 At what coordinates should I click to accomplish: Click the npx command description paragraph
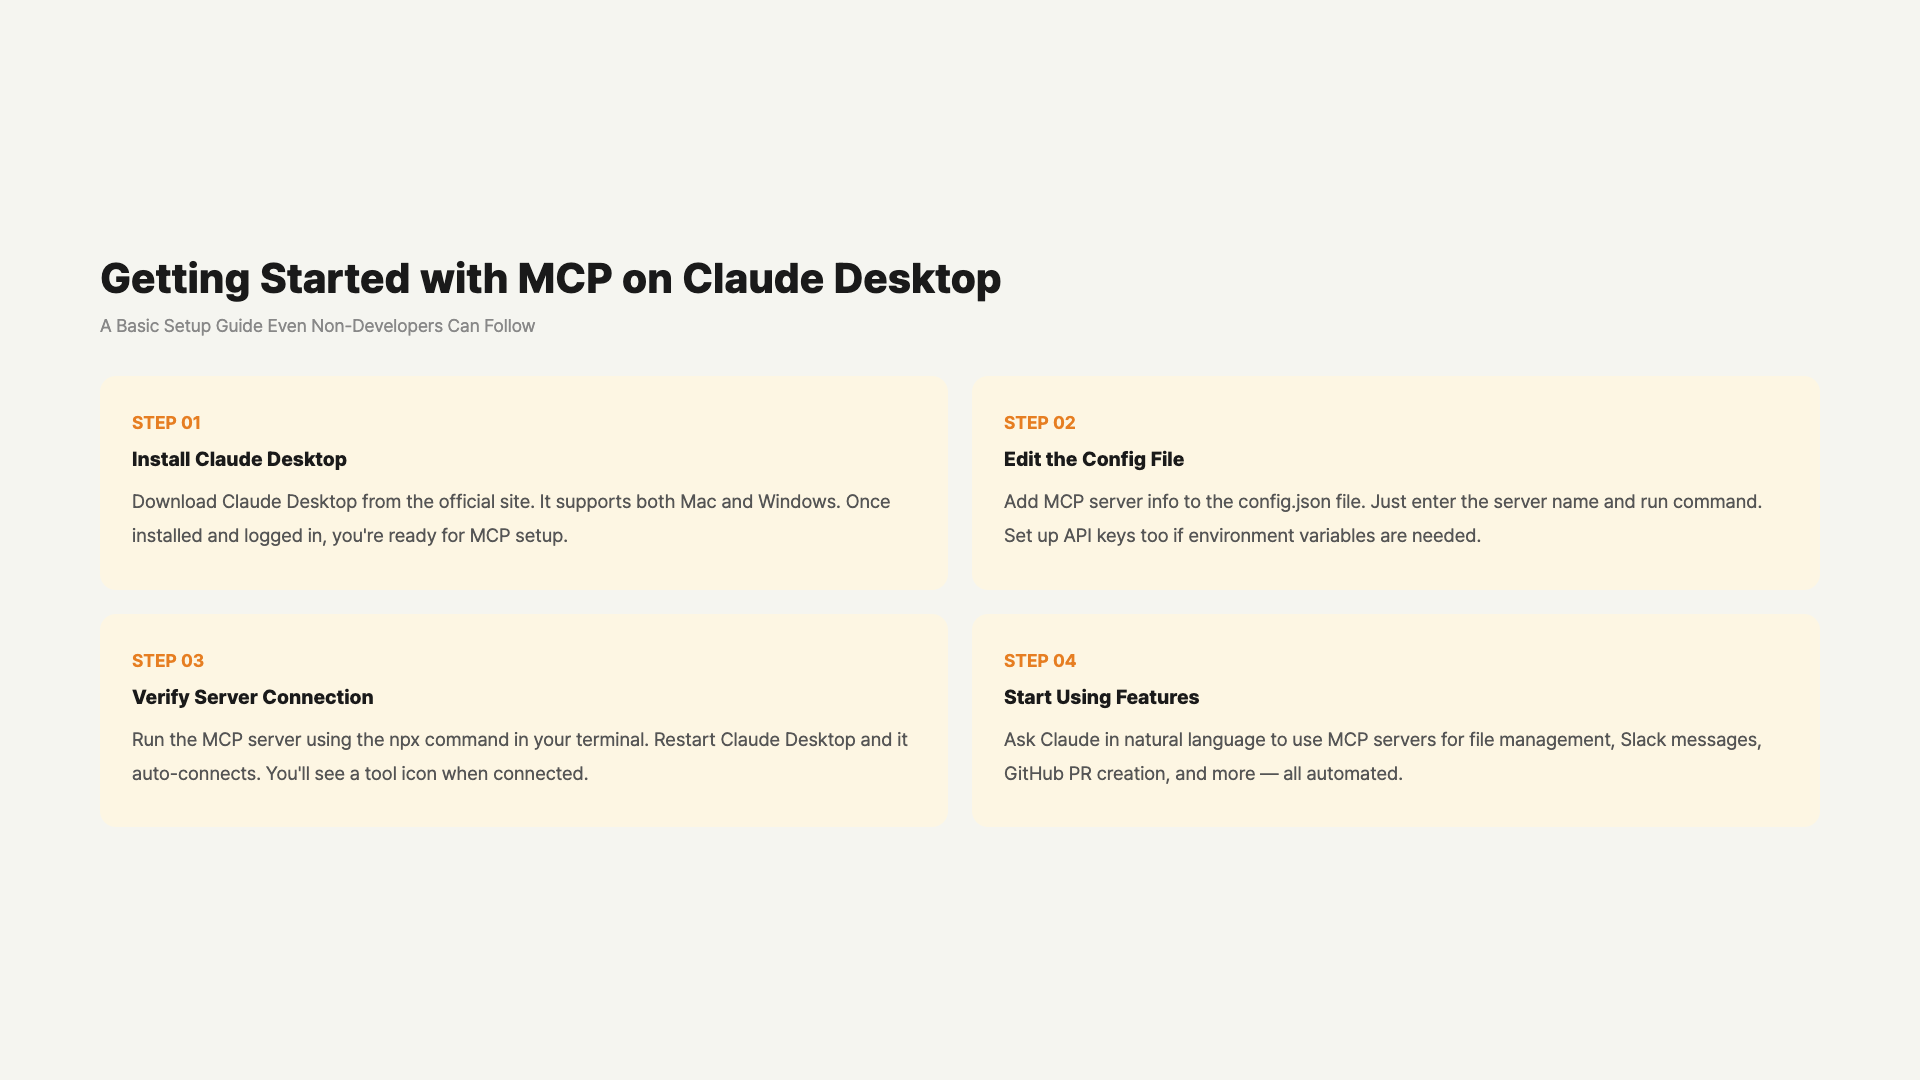519,756
